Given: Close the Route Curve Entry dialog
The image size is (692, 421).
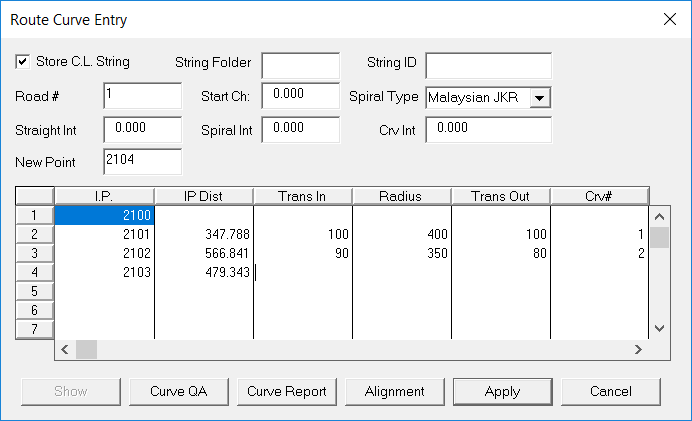Looking at the screenshot, I should [669, 19].
